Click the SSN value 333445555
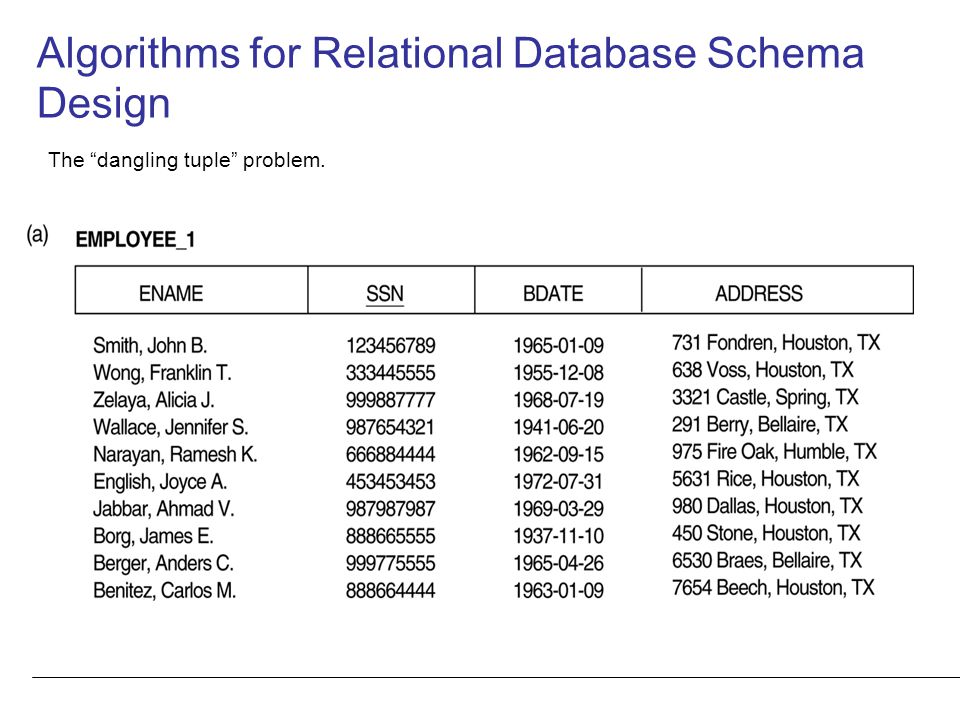The width and height of the screenshot is (960, 720). point(390,372)
